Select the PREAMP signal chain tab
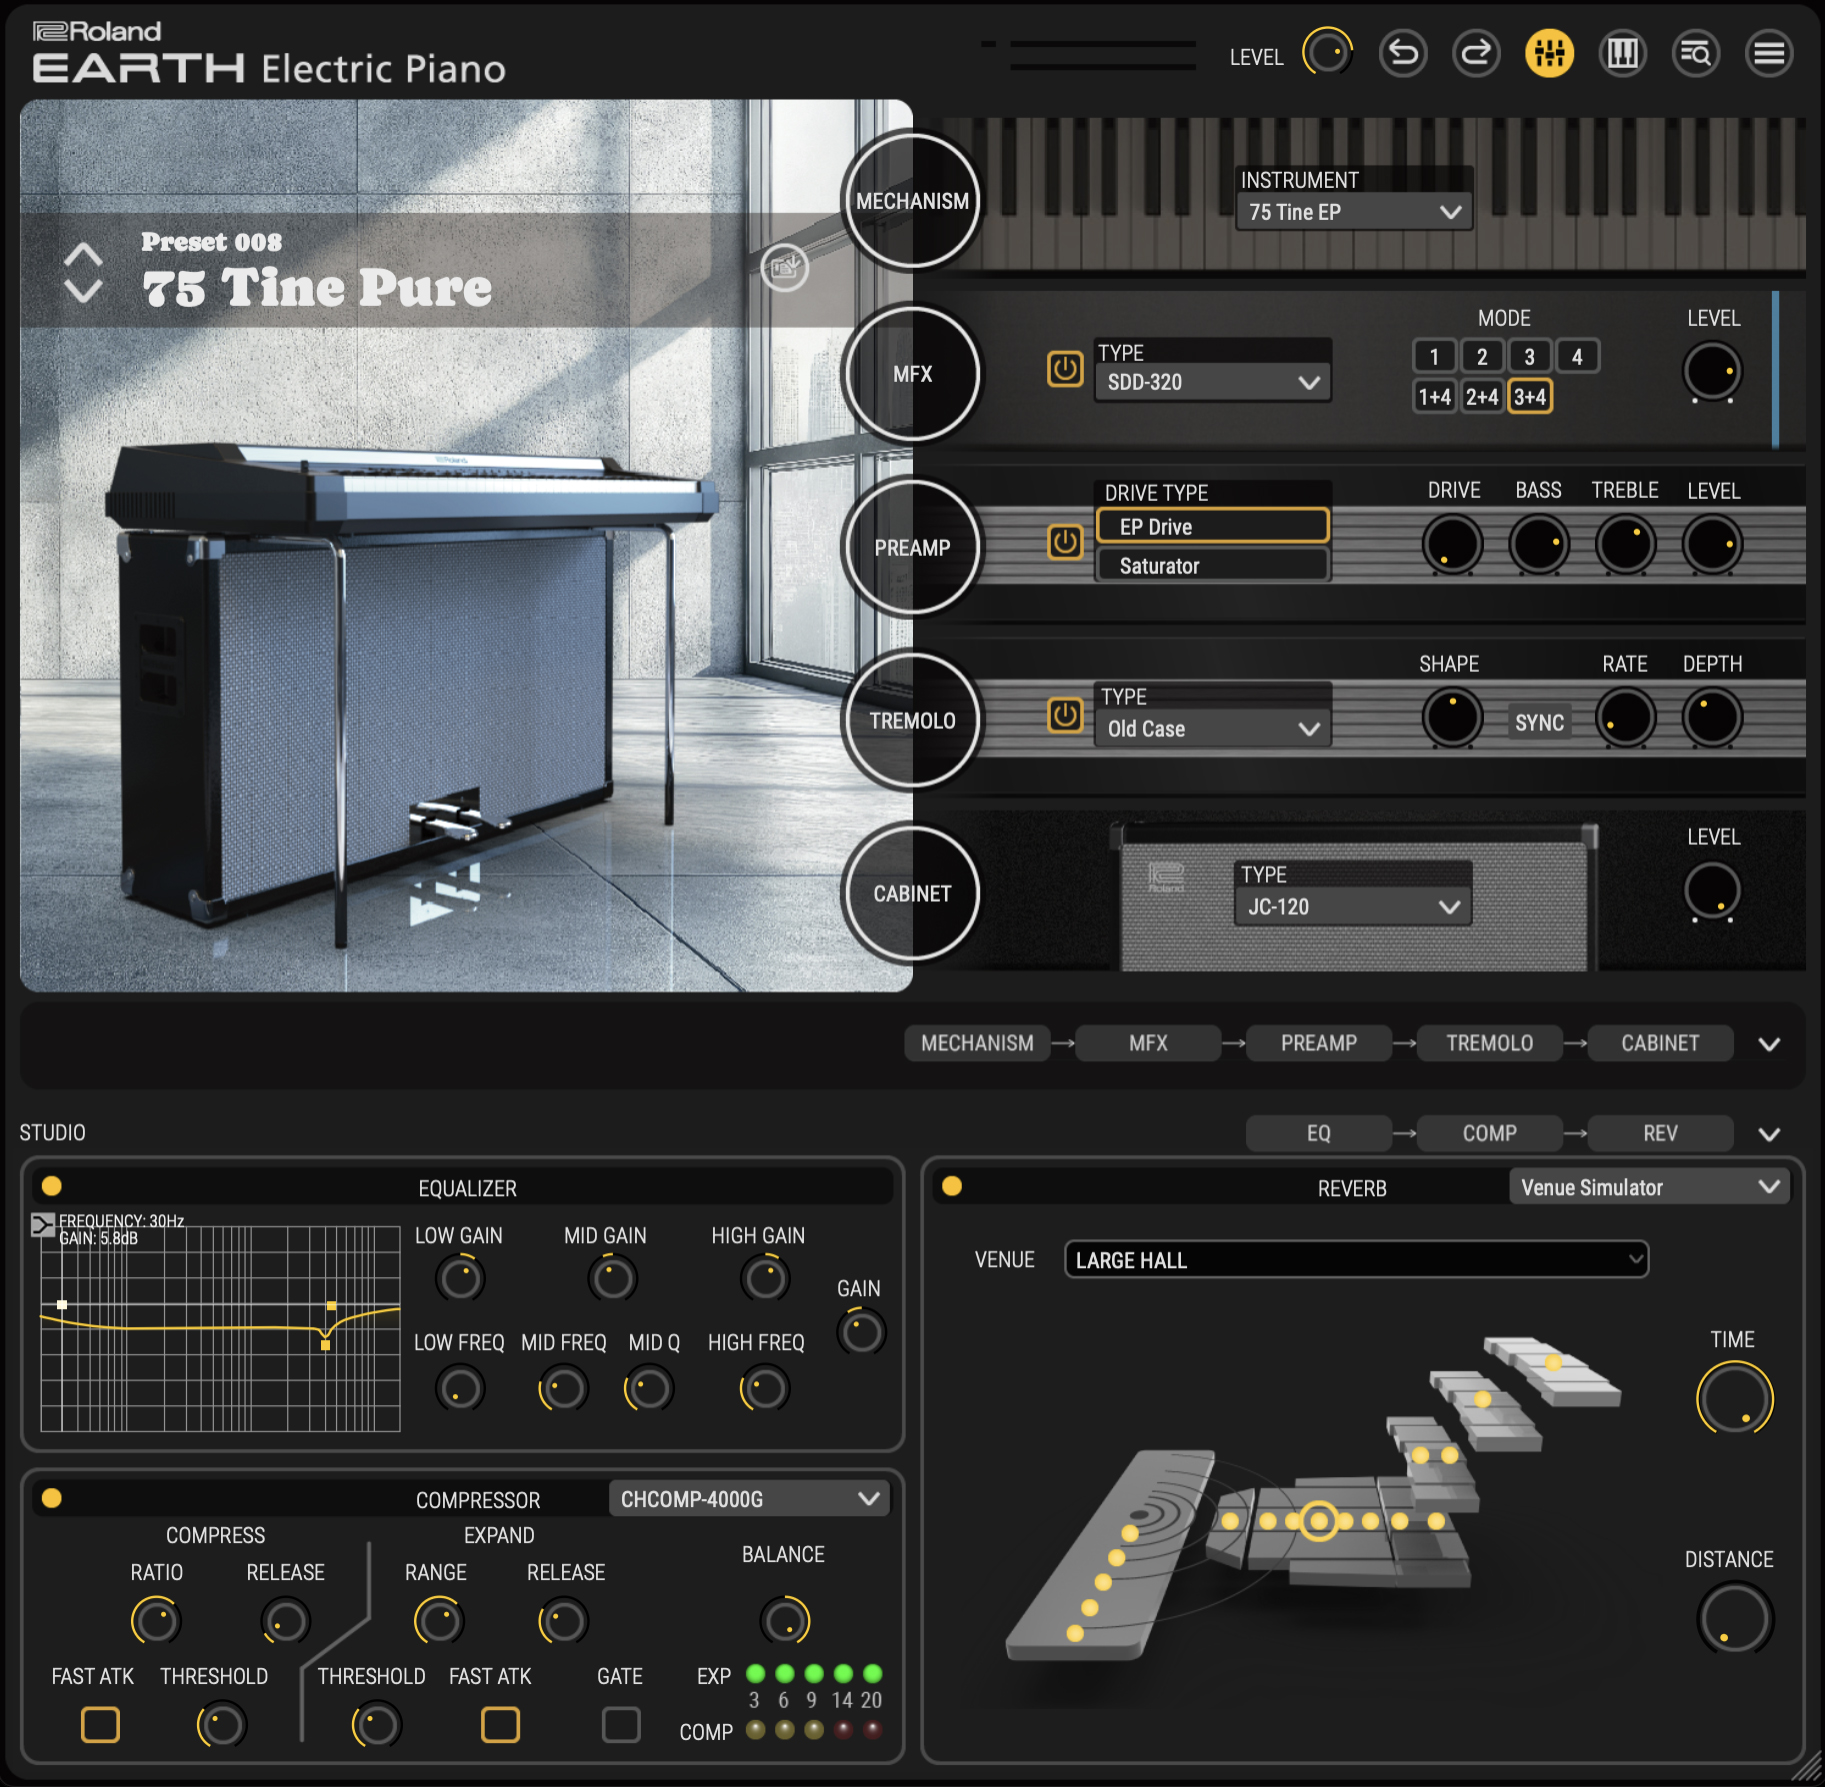This screenshot has height=1787, width=1825. pos(1318,1043)
